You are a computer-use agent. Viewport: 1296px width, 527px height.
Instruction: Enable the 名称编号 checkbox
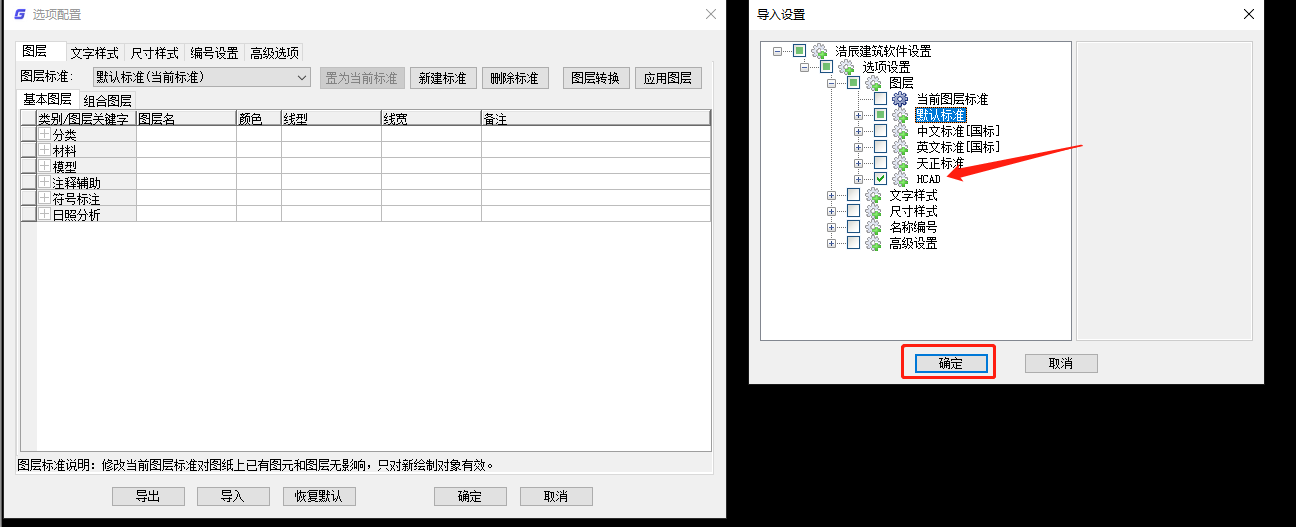coord(853,227)
